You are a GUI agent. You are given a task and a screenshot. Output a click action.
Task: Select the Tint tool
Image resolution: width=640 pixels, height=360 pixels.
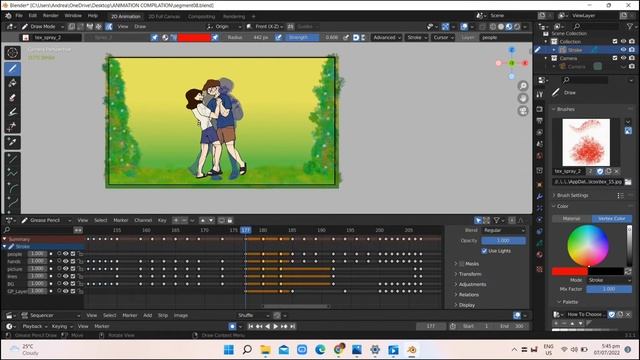(x=12, y=112)
